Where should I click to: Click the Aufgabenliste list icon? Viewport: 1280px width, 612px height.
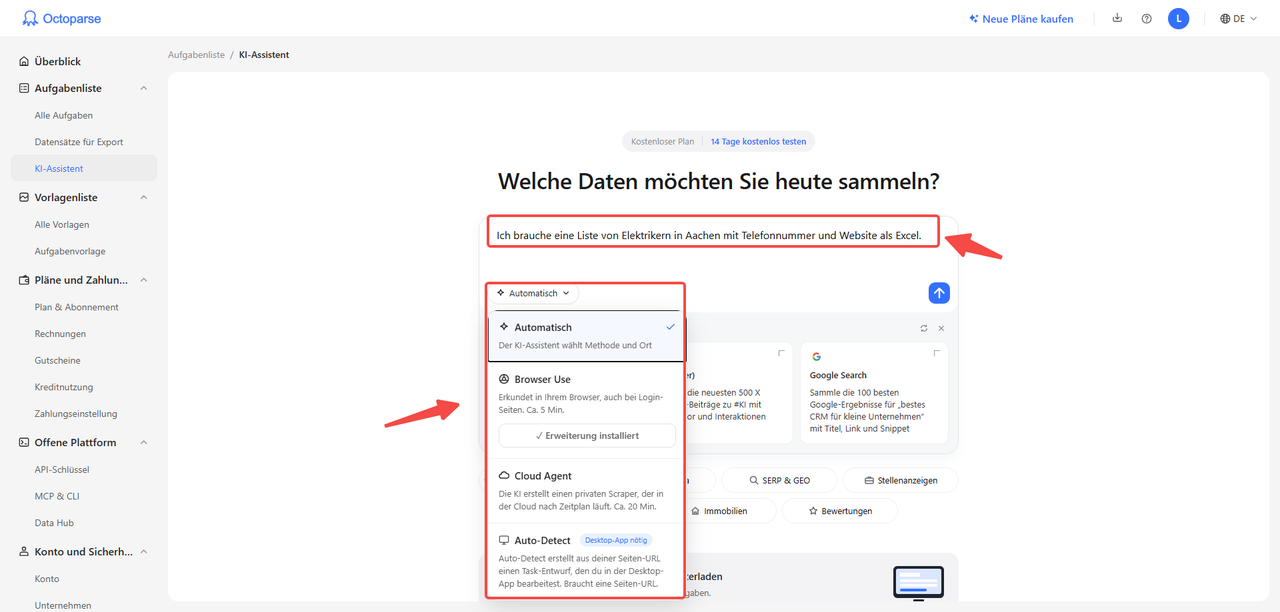tap(24, 88)
